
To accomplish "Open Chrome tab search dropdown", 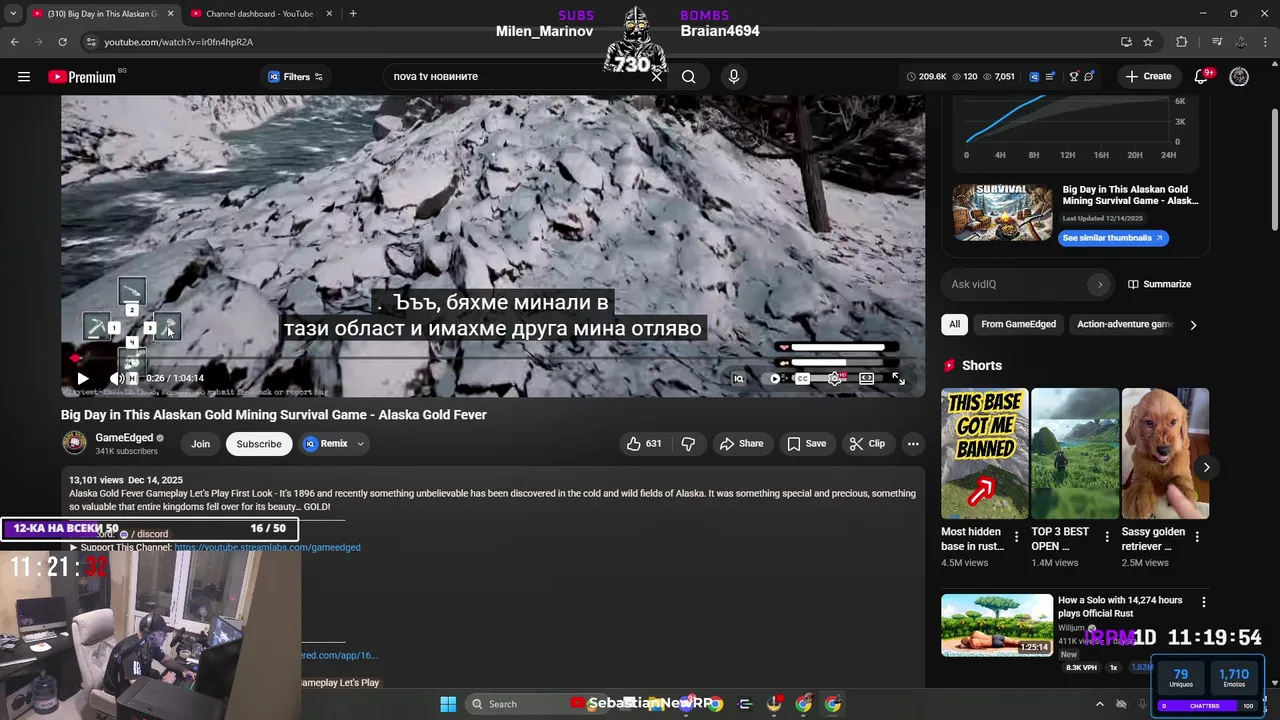I will [x=13, y=13].
